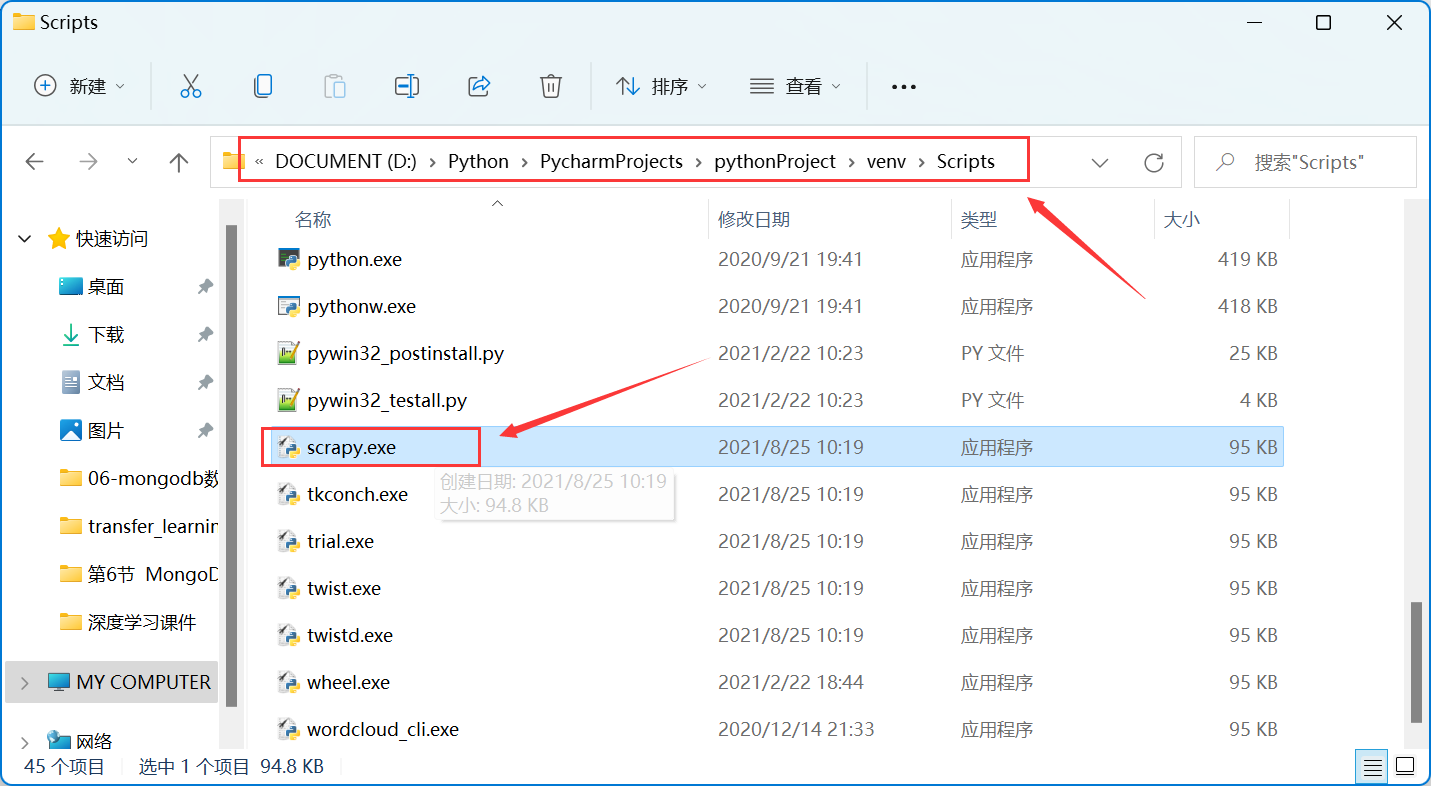The width and height of the screenshot is (1431, 786).
Task: Click the navigation pane scrollbar
Action: 231,465
